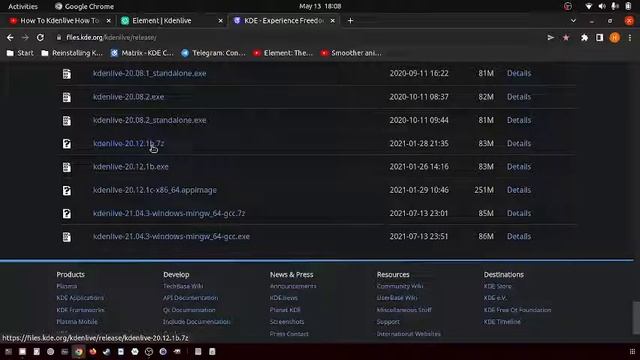Download kdenlive-20.08.1_standalone.exe
This screenshot has width=640, height=360.
(x=149, y=73)
